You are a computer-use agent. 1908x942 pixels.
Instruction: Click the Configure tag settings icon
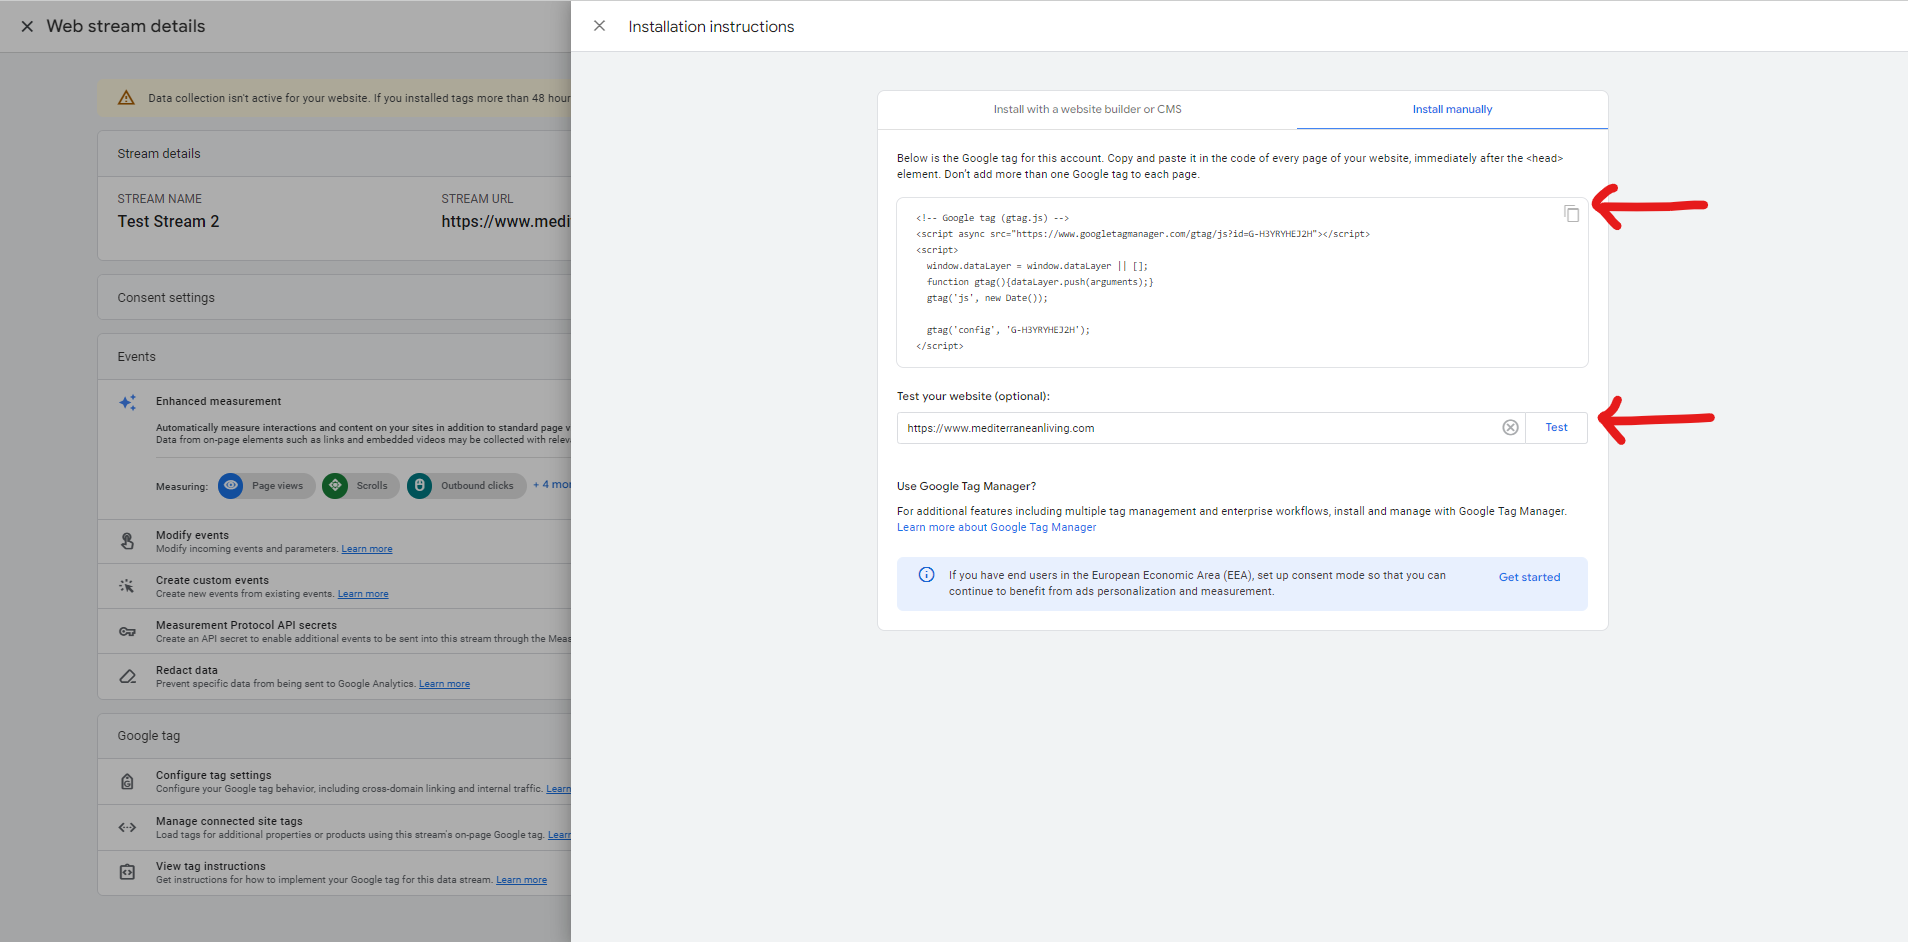[127, 782]
